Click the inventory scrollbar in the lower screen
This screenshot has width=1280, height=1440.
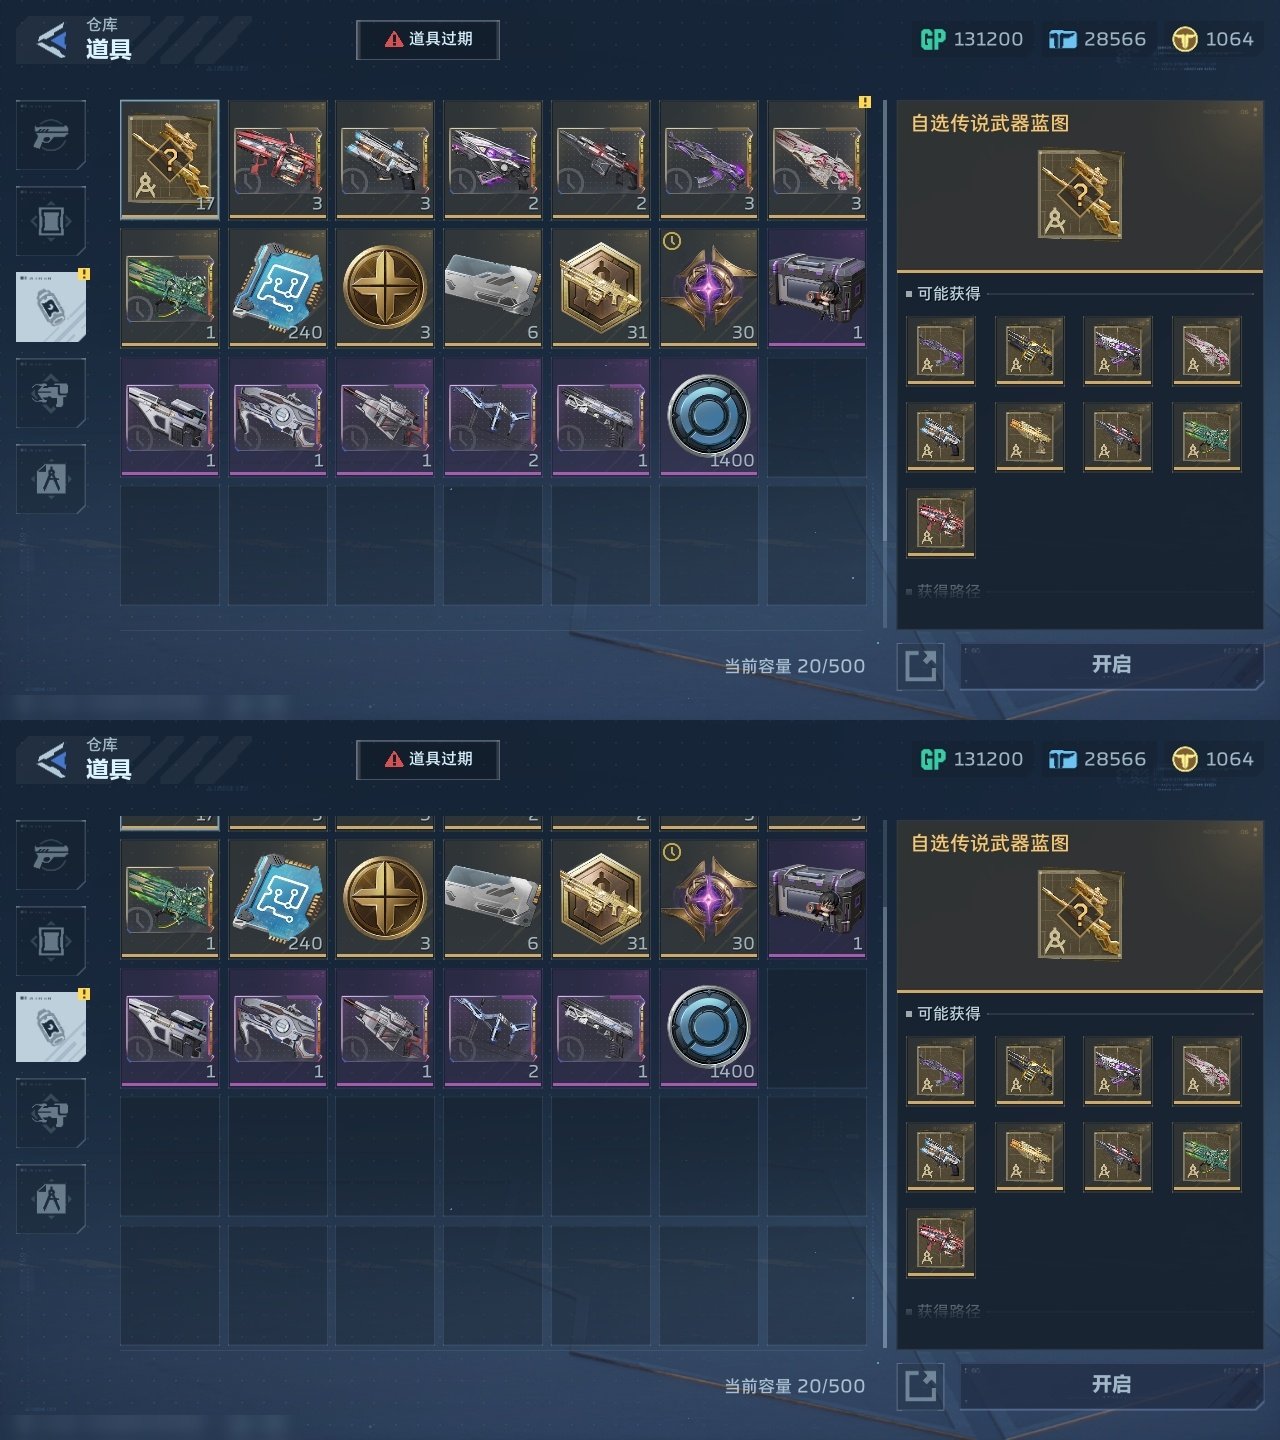point(885,1080)
